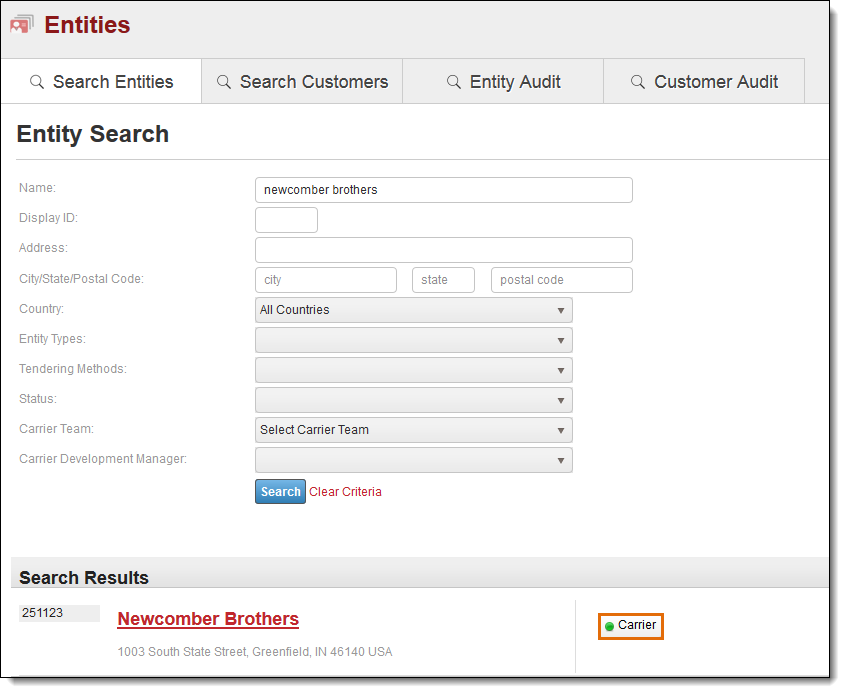Open Select Carrier Team dropdown
This screenshot has height=693, width=845.
coord(413,430)
